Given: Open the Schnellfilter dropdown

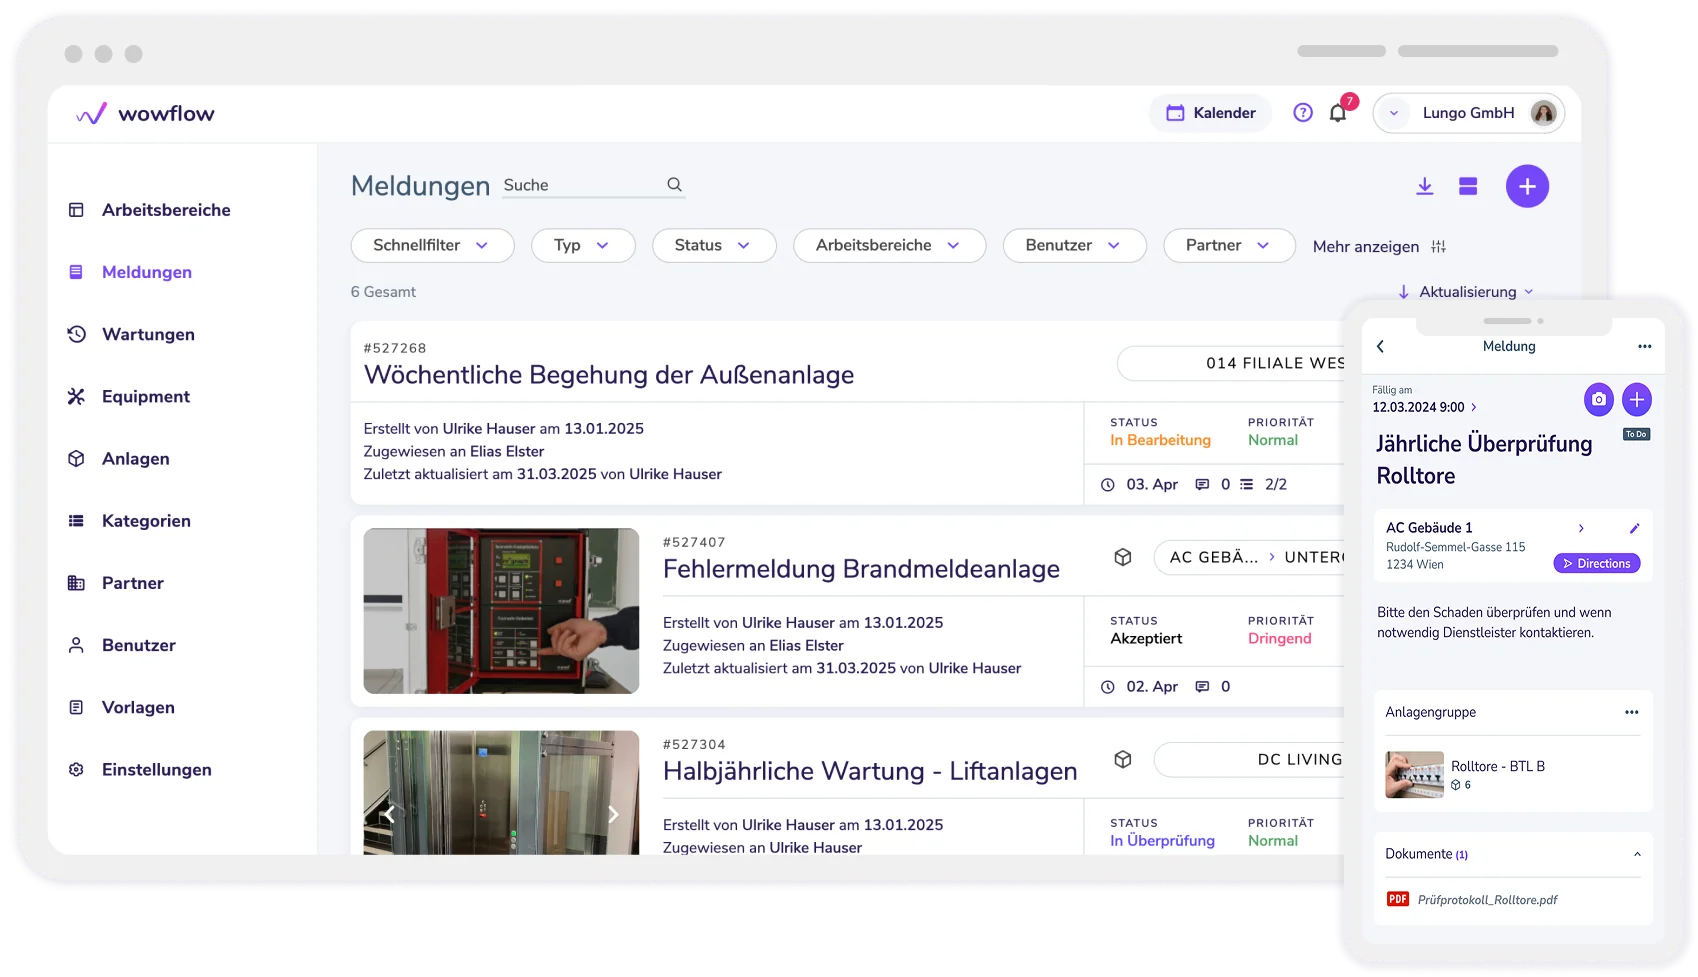Looking at the screenshot, I should tap(432, 245).
